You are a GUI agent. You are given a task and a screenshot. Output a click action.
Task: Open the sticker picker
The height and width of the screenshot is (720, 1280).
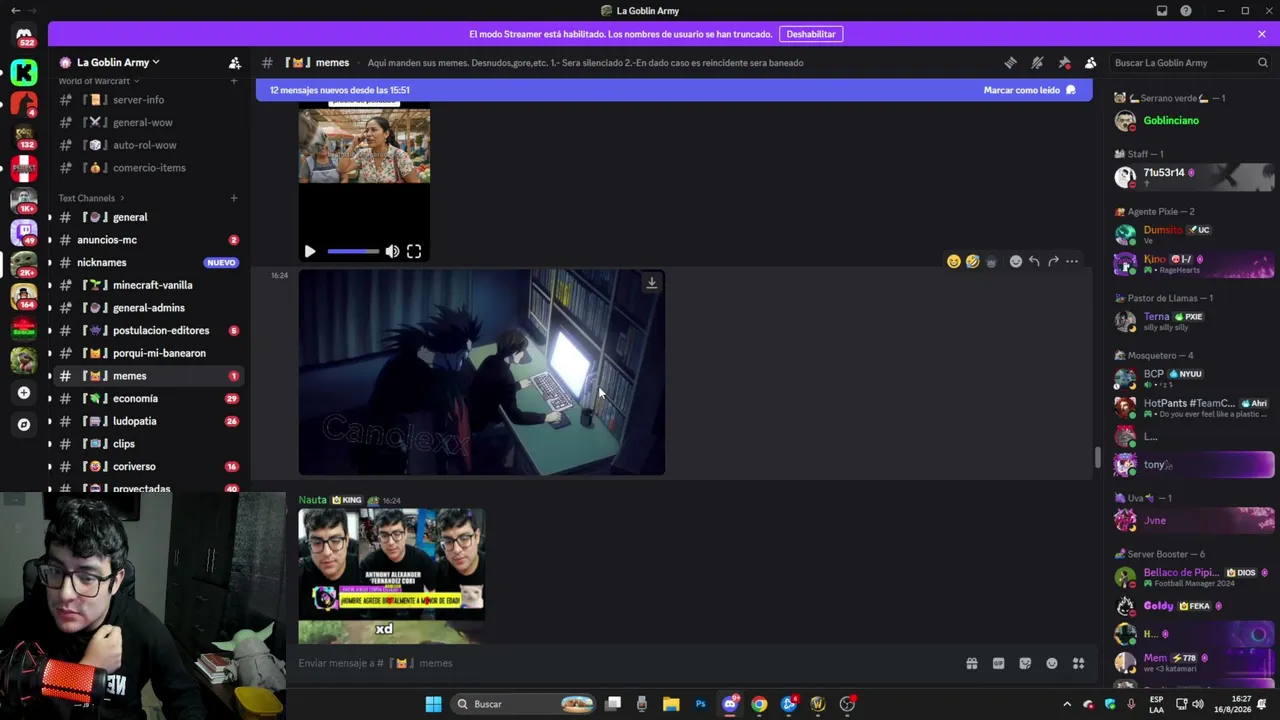coord(1025,663)
